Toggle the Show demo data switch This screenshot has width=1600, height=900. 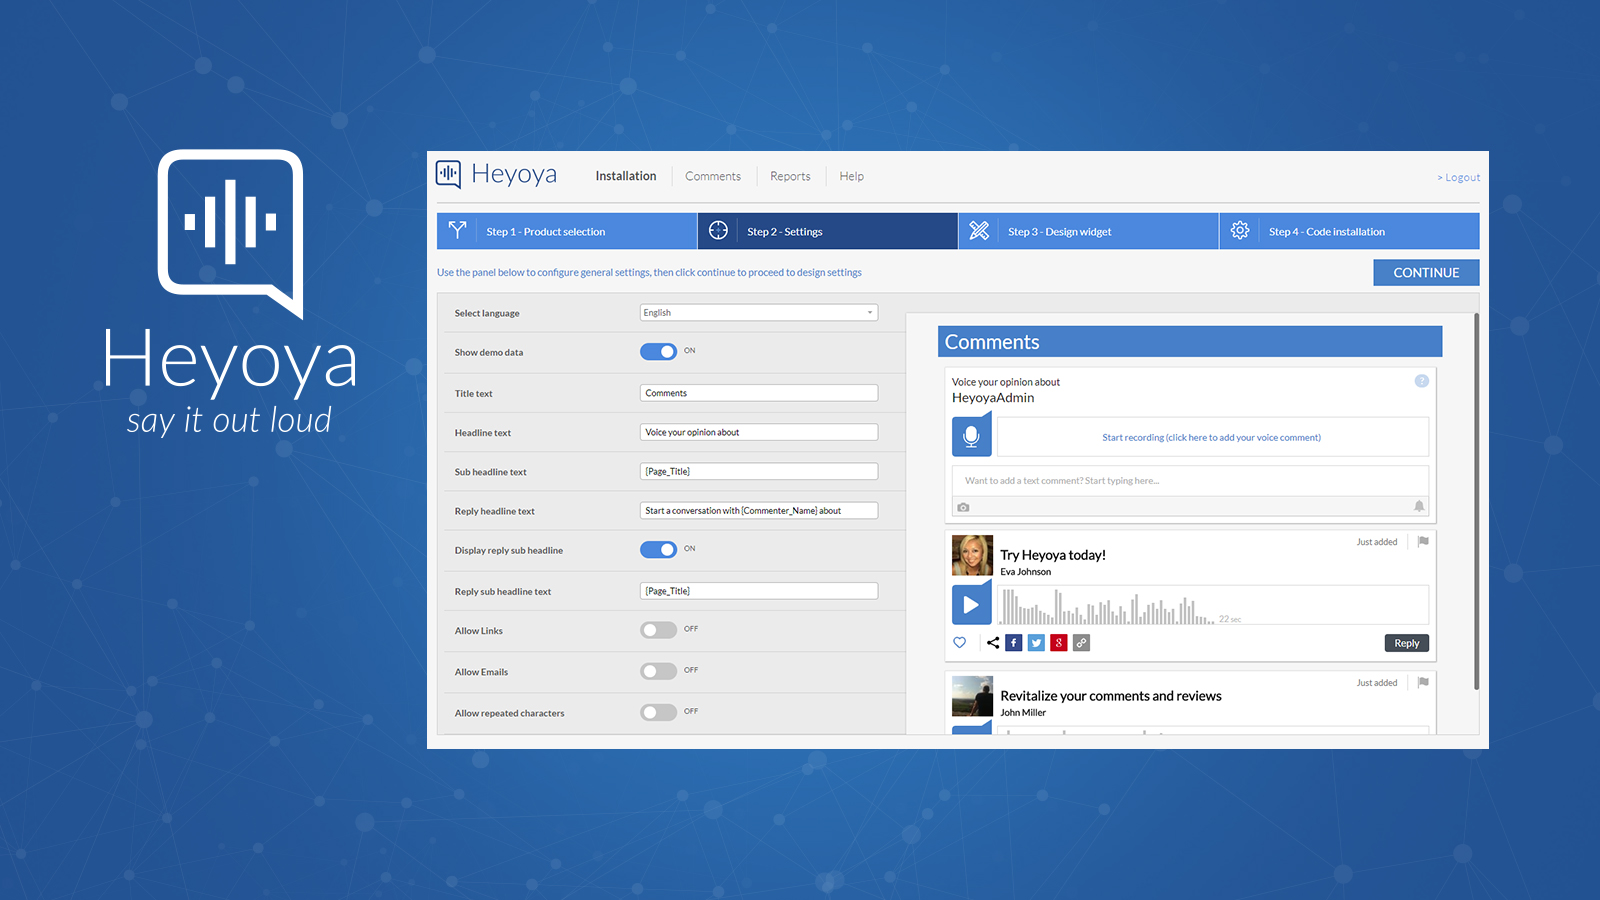658,352
